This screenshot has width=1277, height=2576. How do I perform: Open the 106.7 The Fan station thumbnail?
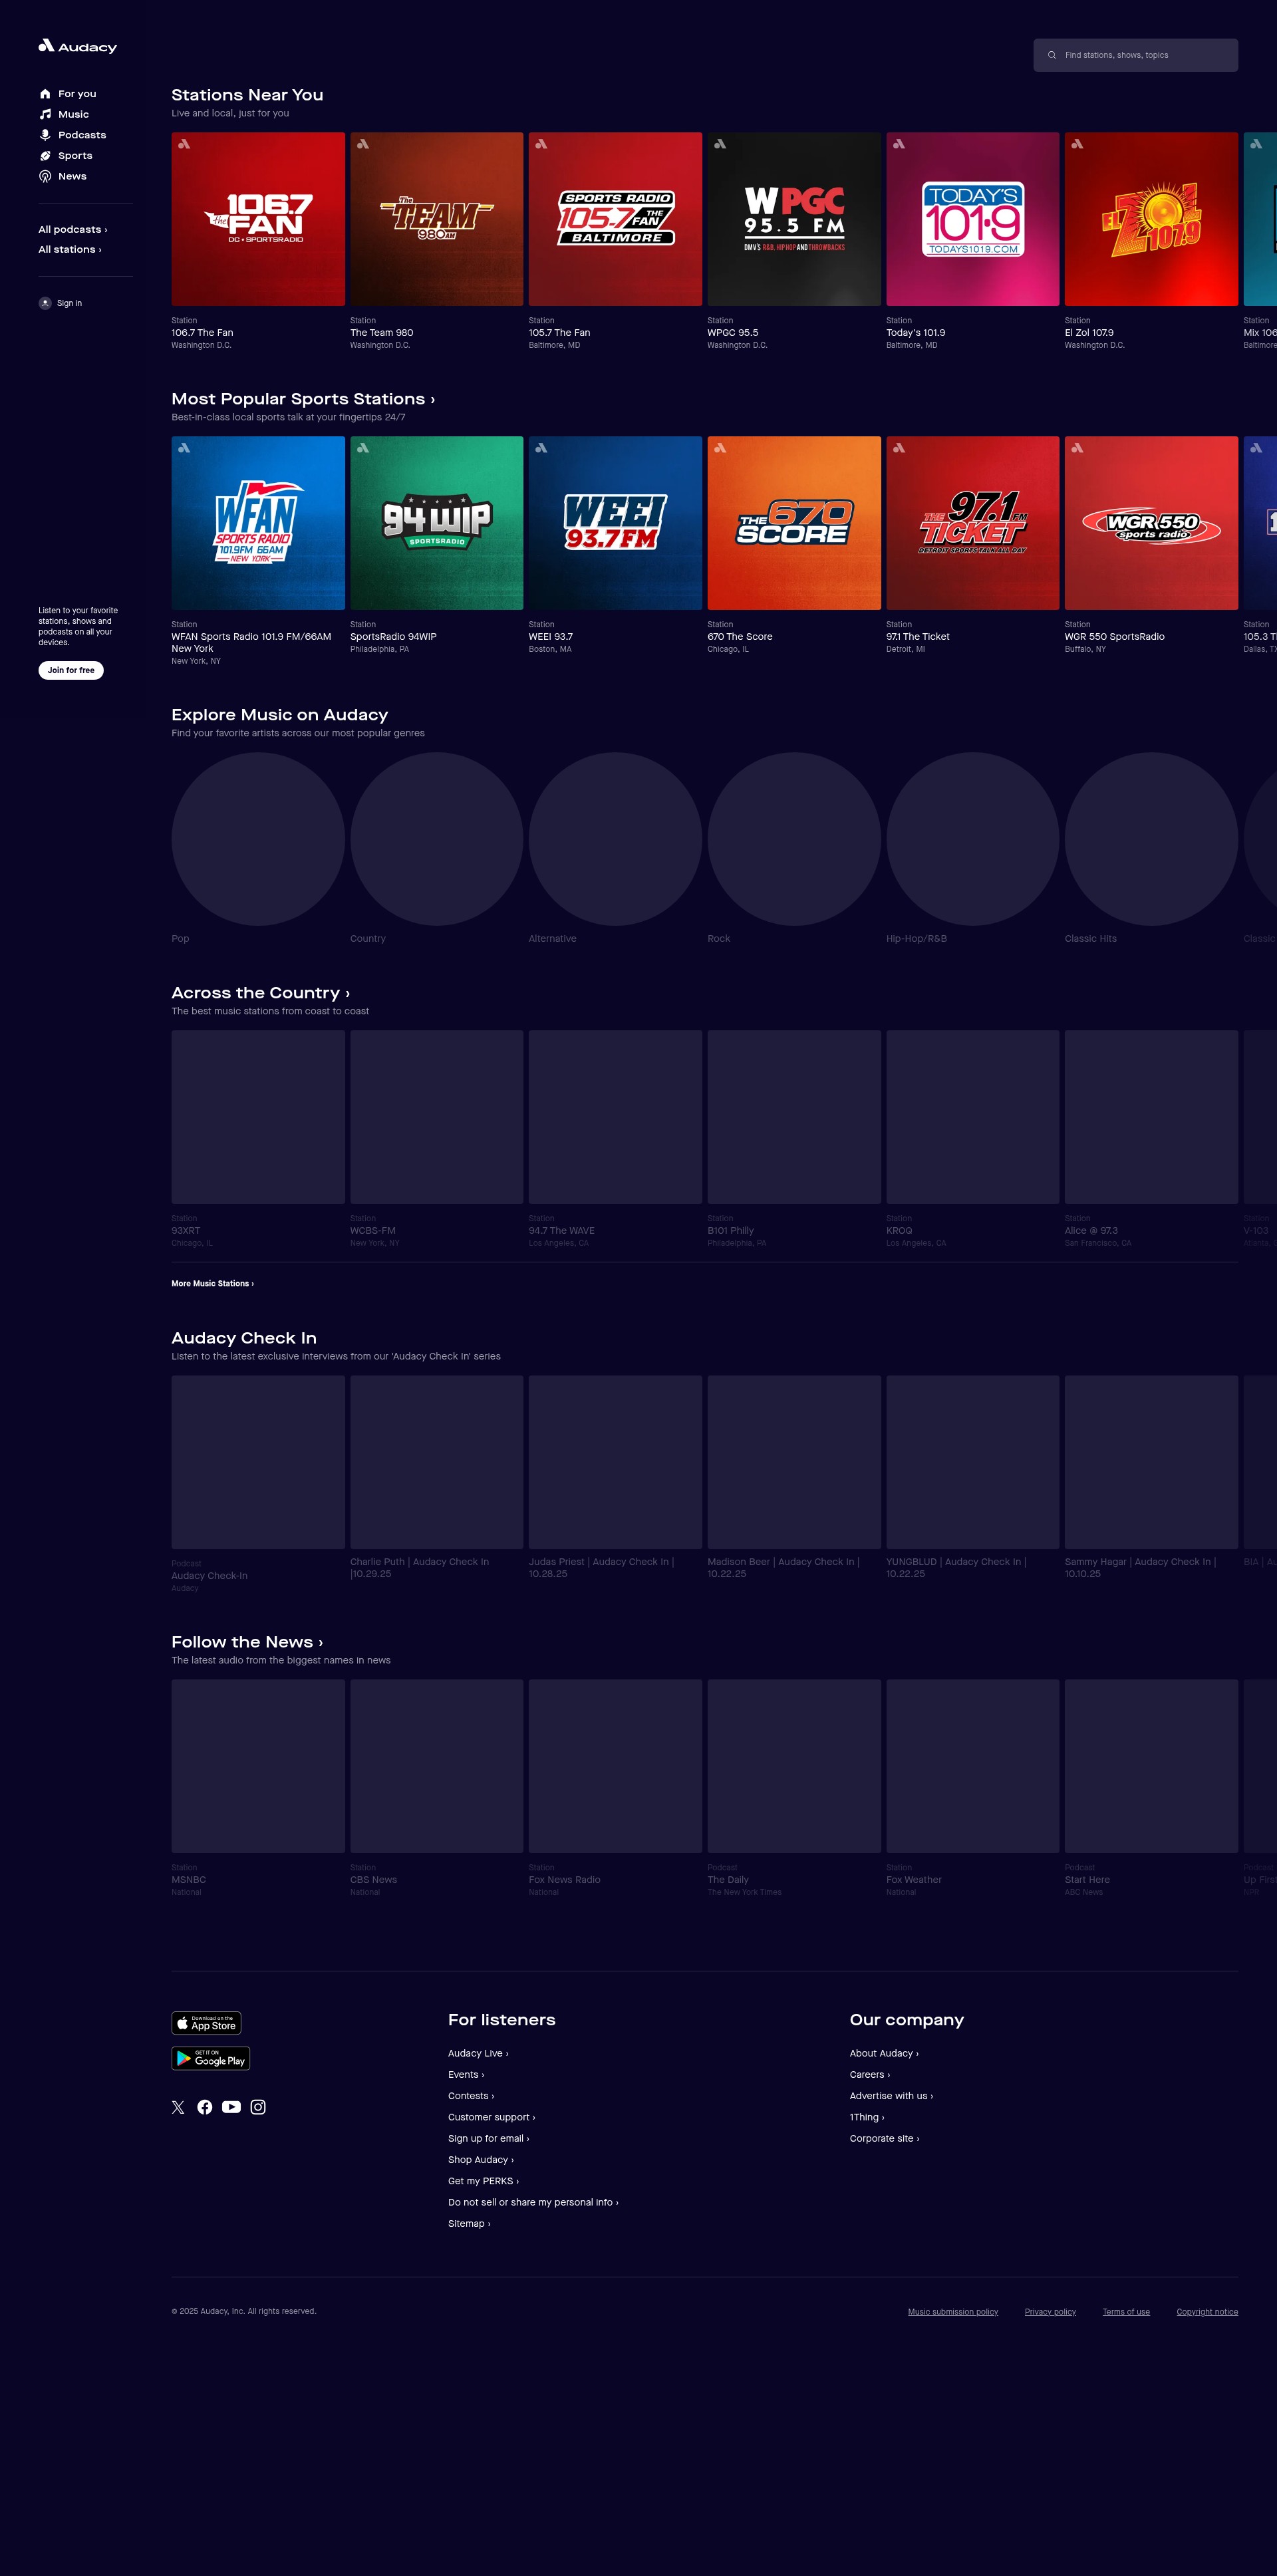pyautogui.click(x=258, y=219)
